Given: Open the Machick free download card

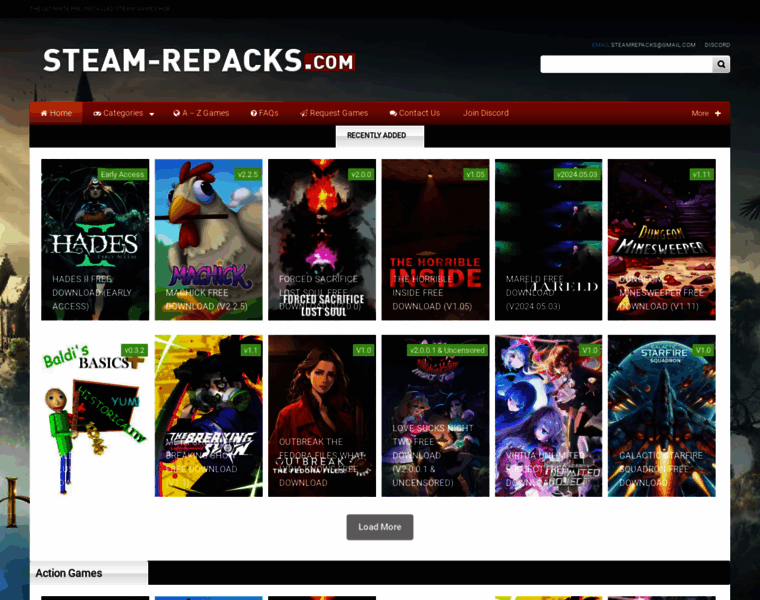Looking at the screenshot, I should click(208, 239).
